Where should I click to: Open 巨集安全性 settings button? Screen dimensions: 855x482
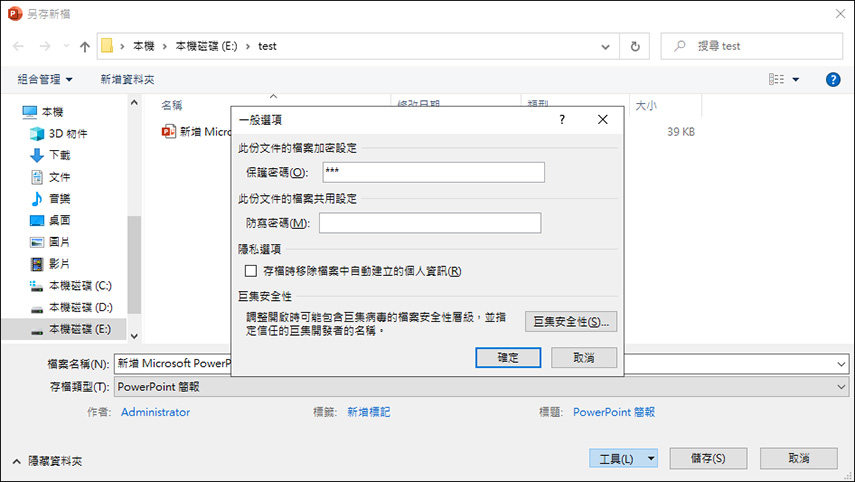(x=571, y=322)
